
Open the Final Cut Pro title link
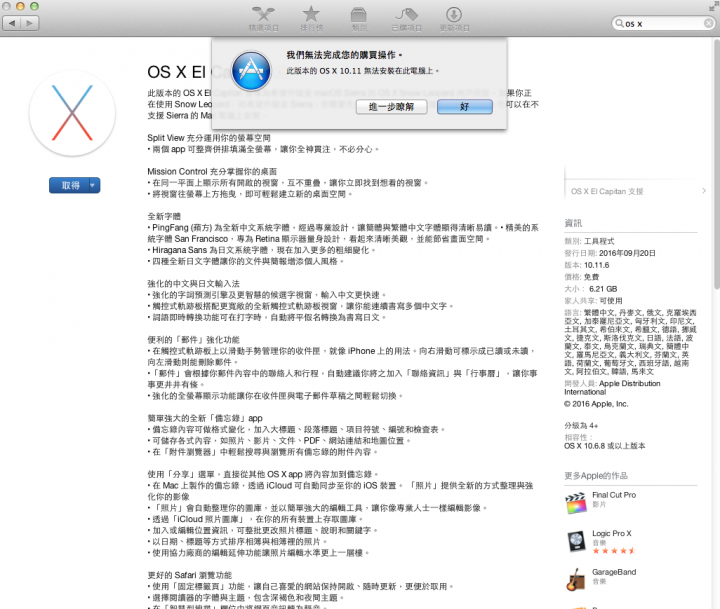614,495
